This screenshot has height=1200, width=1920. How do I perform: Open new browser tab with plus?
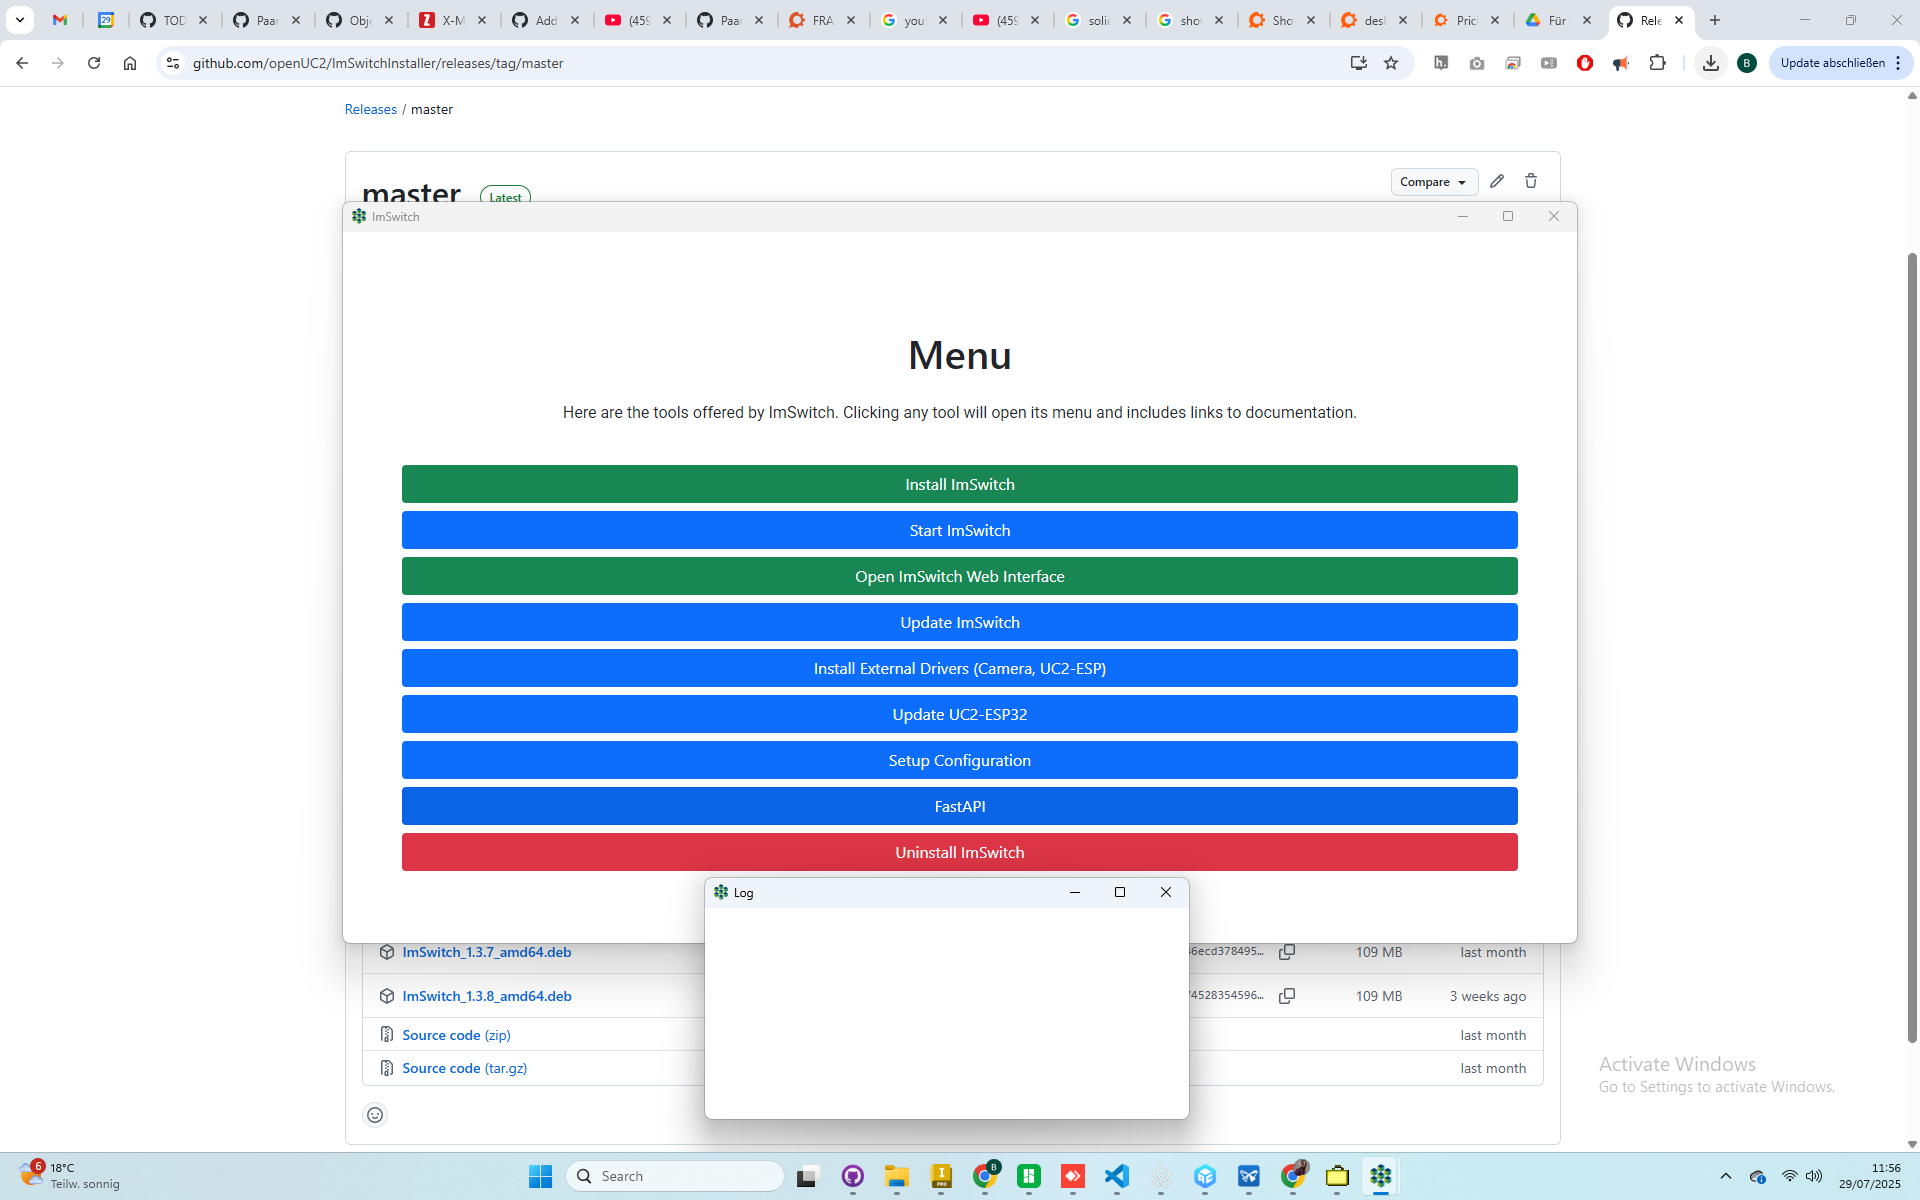click(1715, 20)
